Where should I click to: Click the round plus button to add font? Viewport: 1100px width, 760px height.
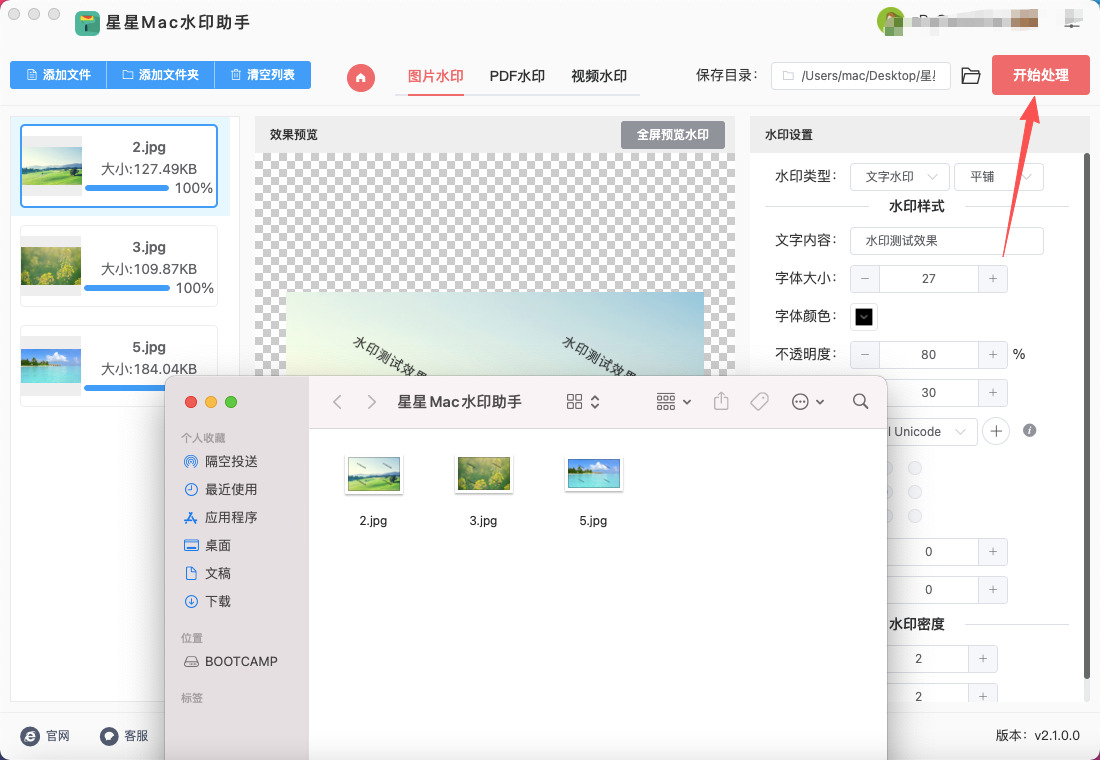coord(996,431)
